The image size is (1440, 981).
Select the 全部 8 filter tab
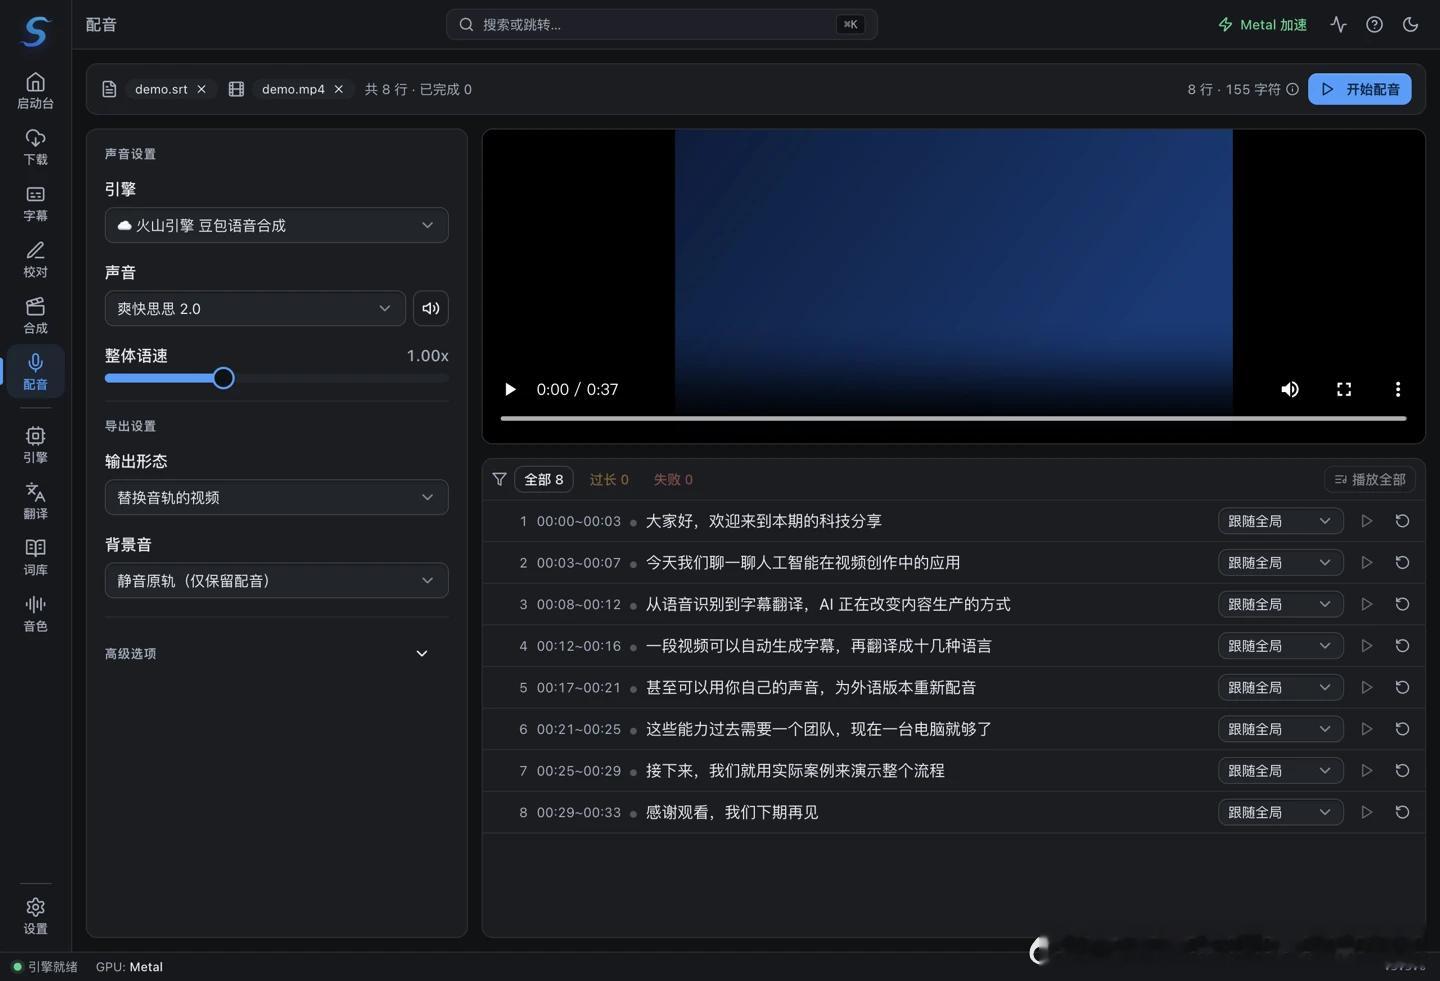point(544,479)
